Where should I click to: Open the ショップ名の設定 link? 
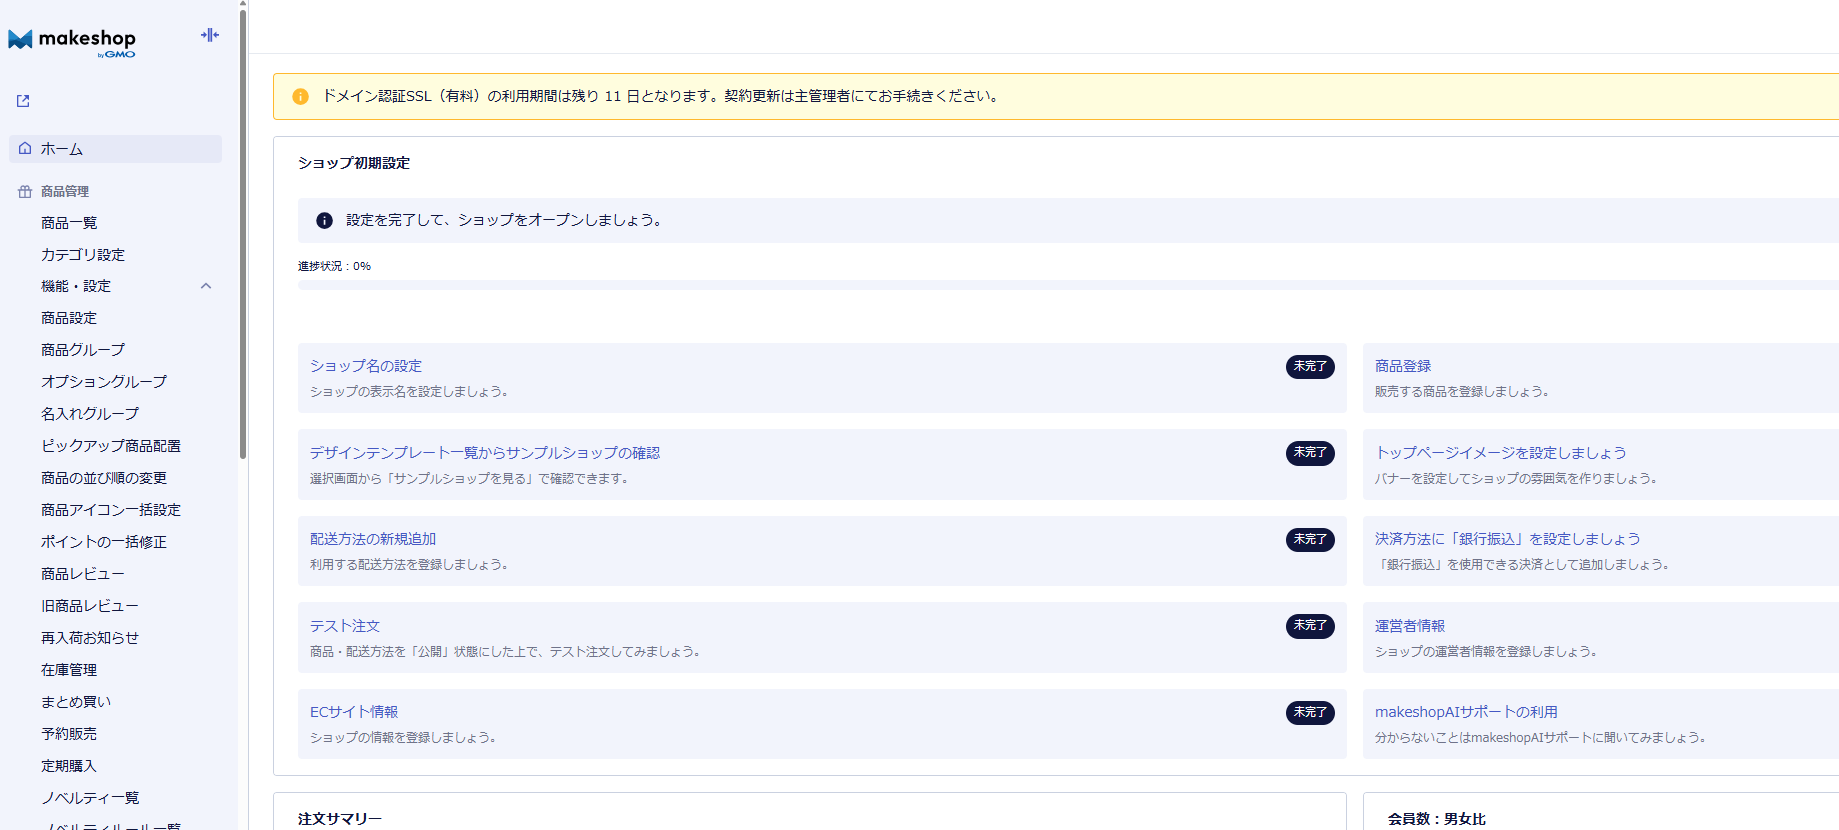pos(366,366)
